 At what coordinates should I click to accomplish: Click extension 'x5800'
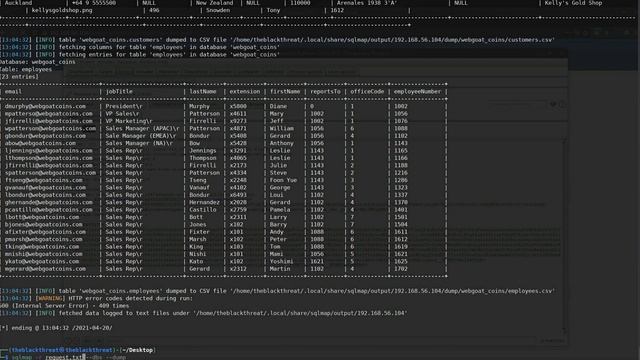click(x=238, y=106)
